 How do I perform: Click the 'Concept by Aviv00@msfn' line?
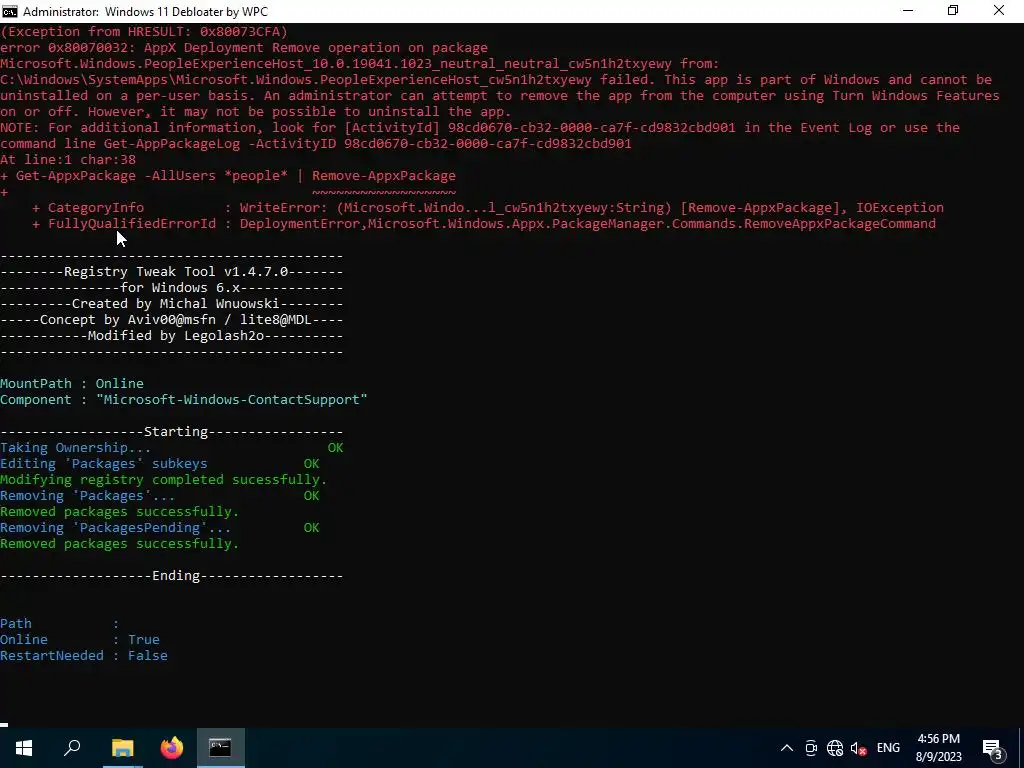click(x=172, y=320)
